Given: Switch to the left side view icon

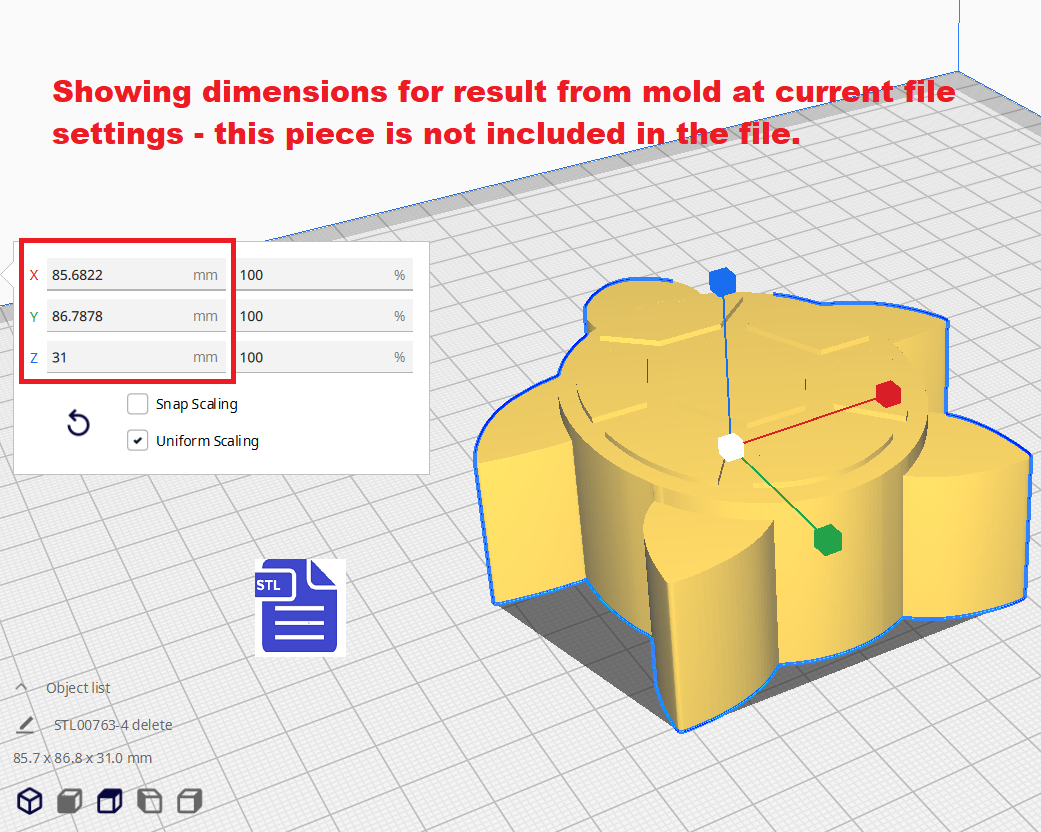Looking at the screenshot, I should point(149,801).
